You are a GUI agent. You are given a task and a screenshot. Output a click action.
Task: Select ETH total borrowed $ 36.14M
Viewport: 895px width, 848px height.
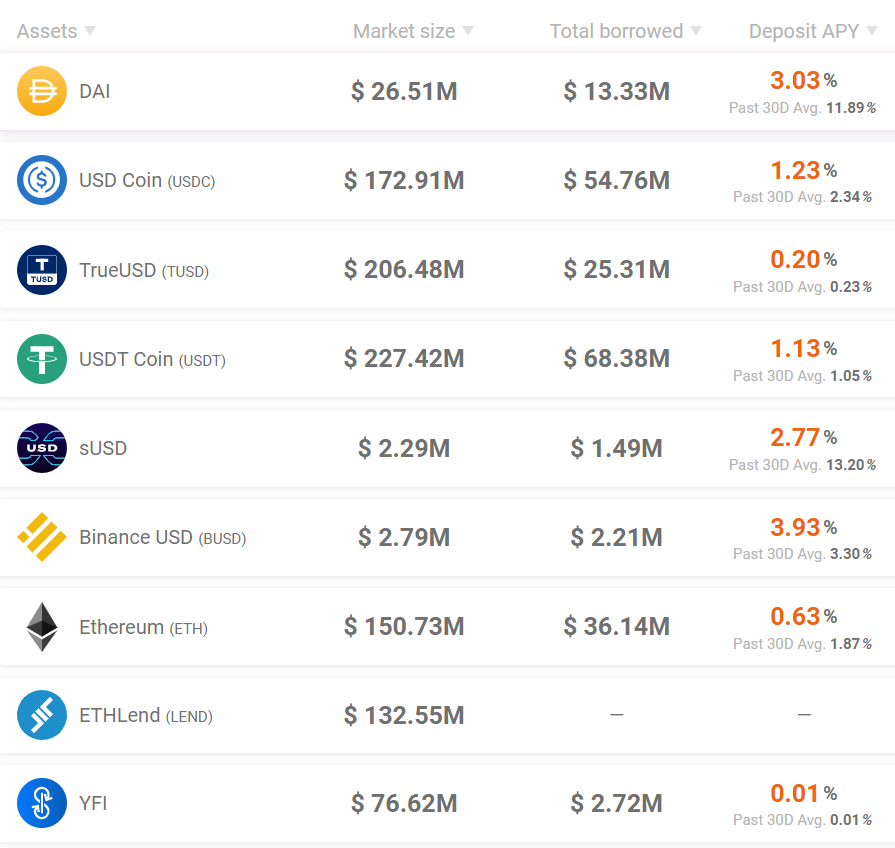tap(616, 626)
